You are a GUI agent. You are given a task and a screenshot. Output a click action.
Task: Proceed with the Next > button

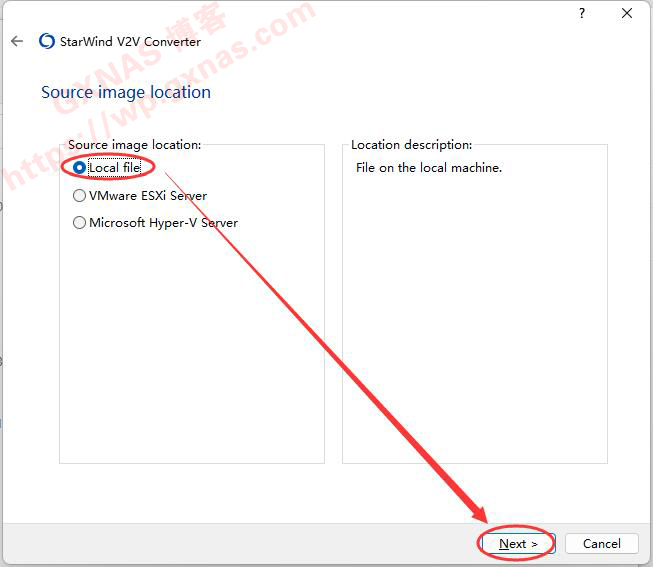(x=518, y=544)
